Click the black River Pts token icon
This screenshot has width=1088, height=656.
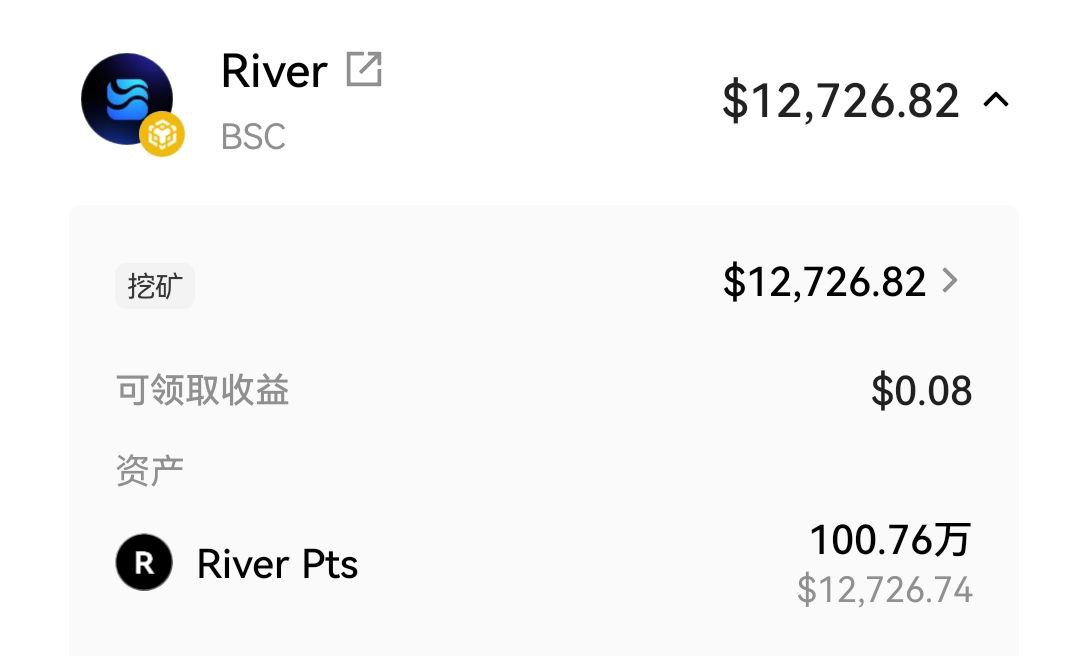[x=144, y=563]
